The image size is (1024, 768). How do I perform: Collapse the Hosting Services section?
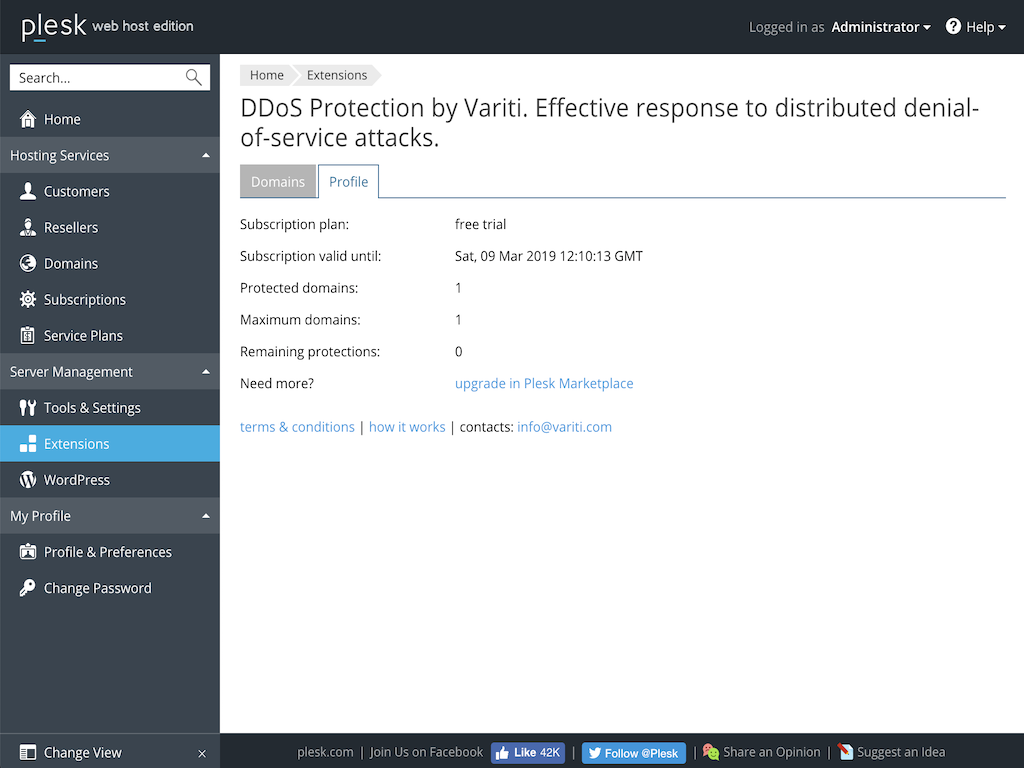click(205, 155)
